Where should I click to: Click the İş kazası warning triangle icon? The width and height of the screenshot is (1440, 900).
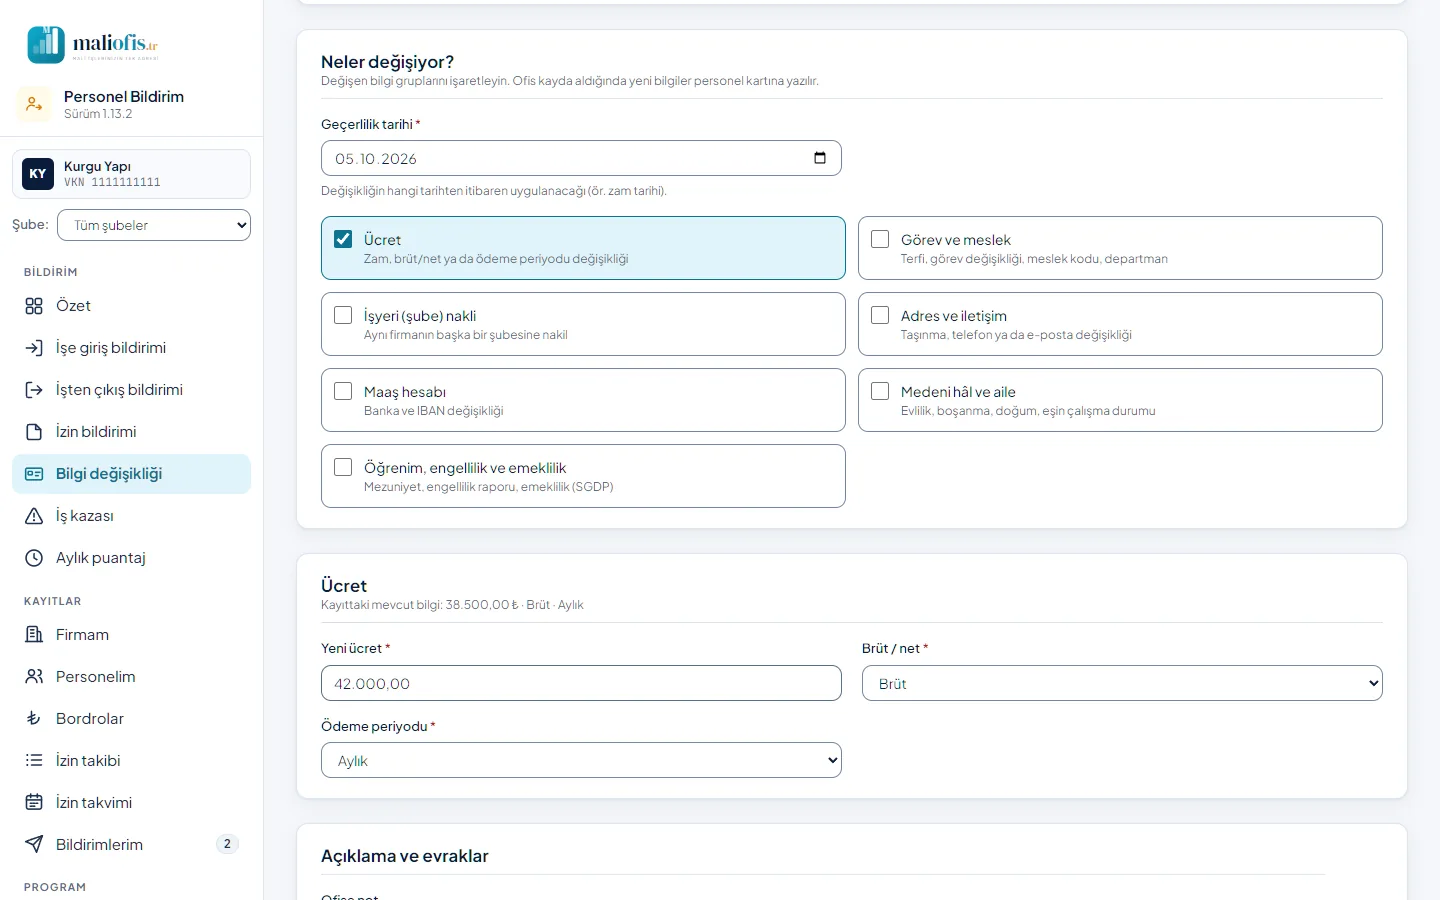click(x=34, y=516)
